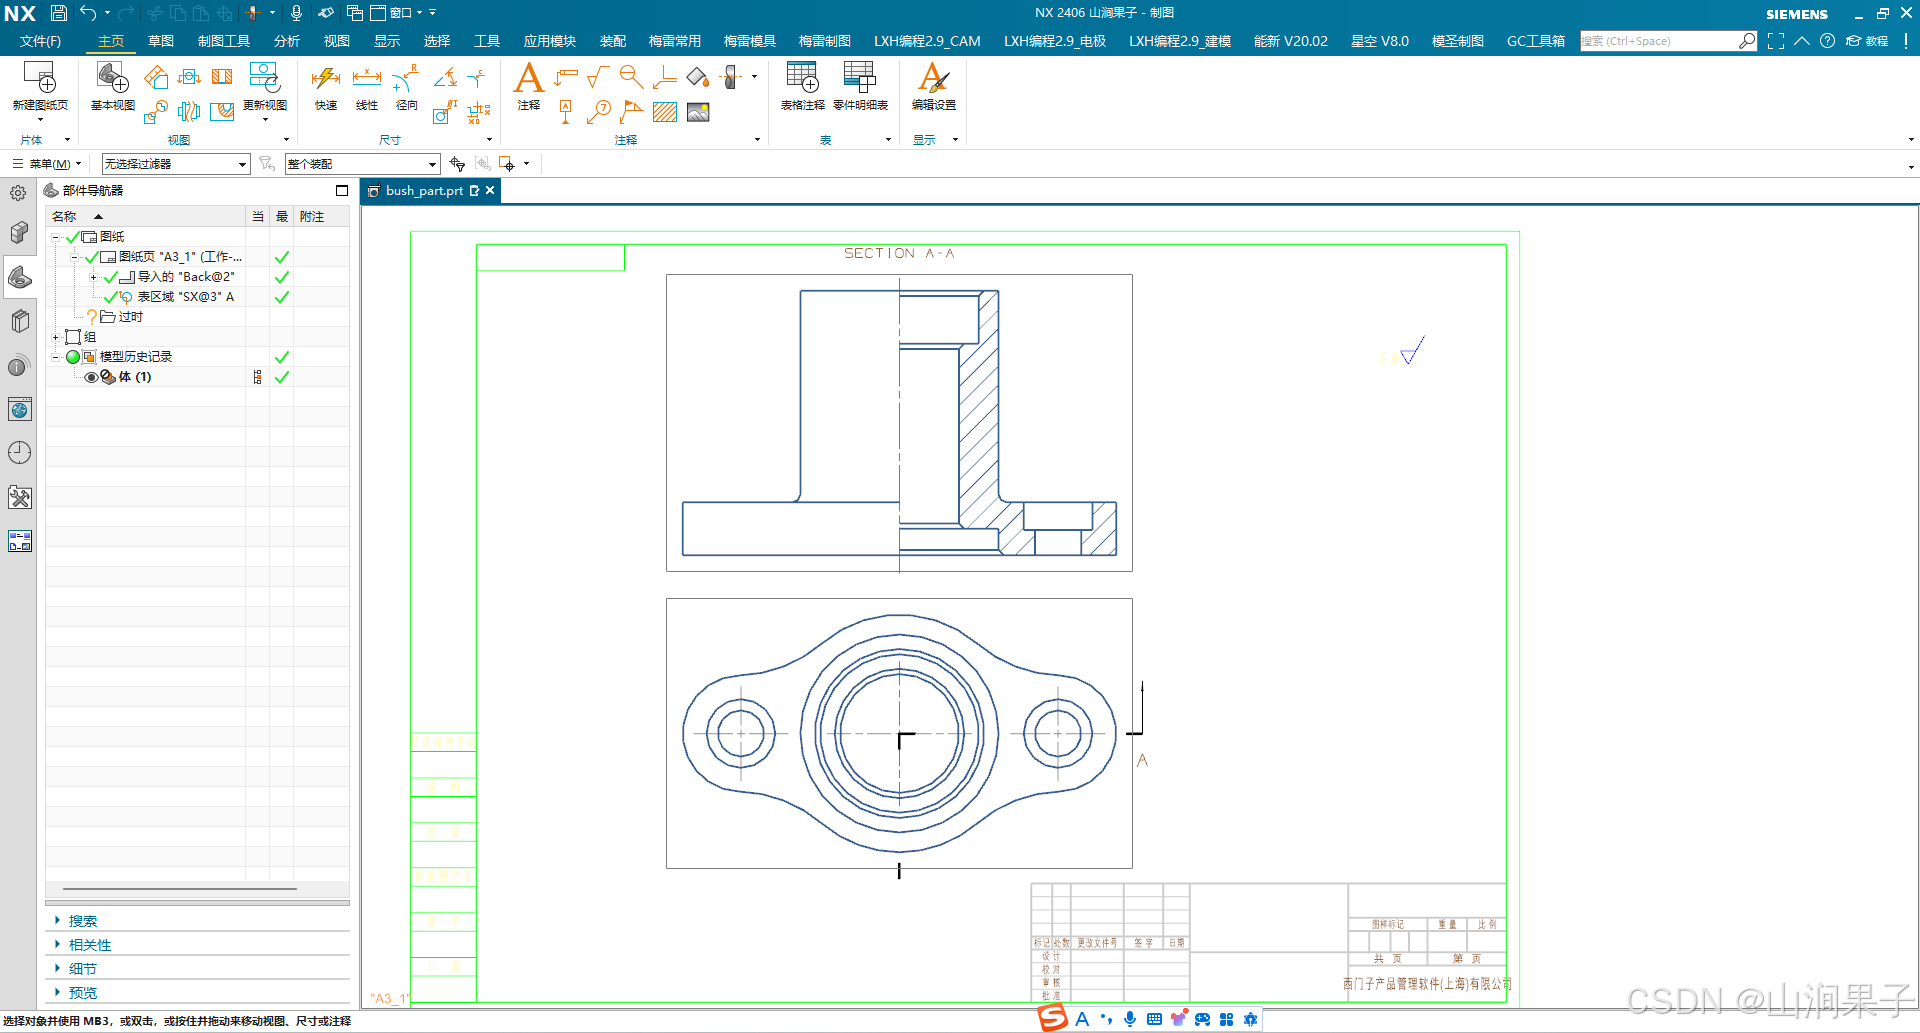Open the web browser sidebar icon
Screen dimensions: 1920x1033
[19, 409]
